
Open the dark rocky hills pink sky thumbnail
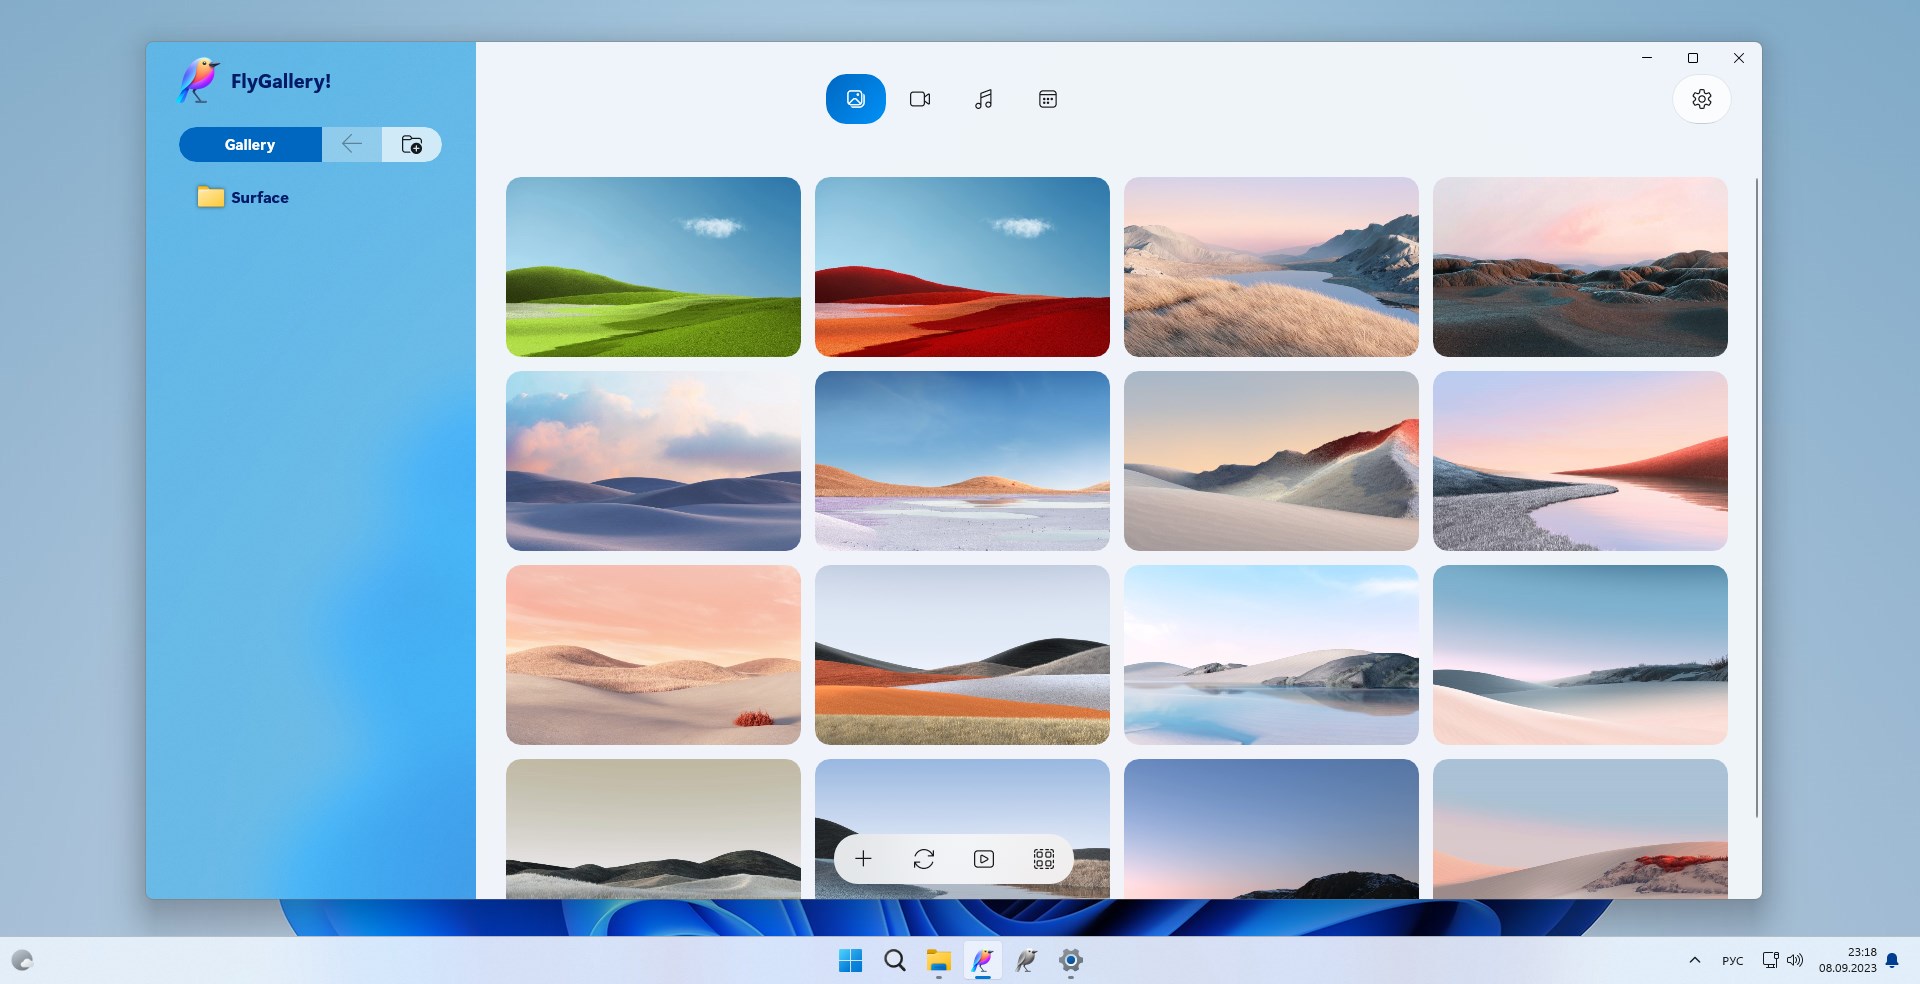(x=1580, y=267)
